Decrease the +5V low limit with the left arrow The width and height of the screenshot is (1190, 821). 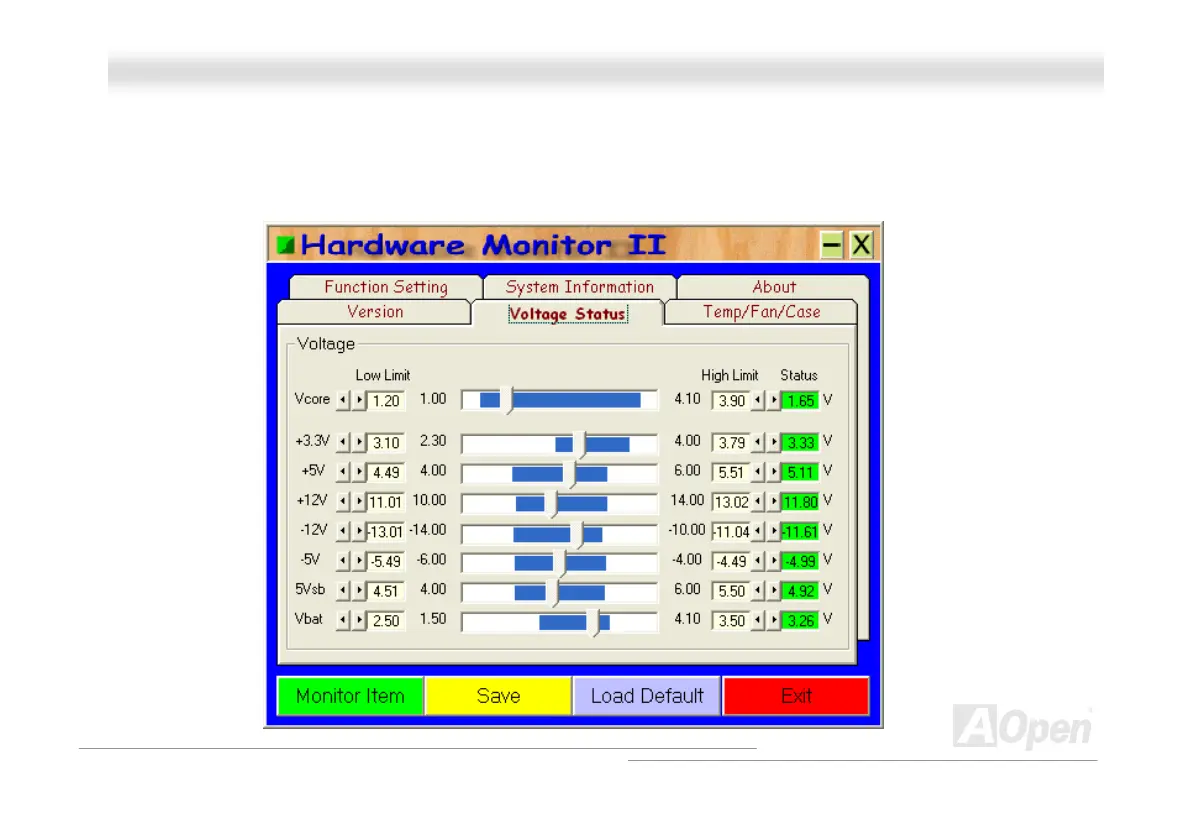point(343,472)
